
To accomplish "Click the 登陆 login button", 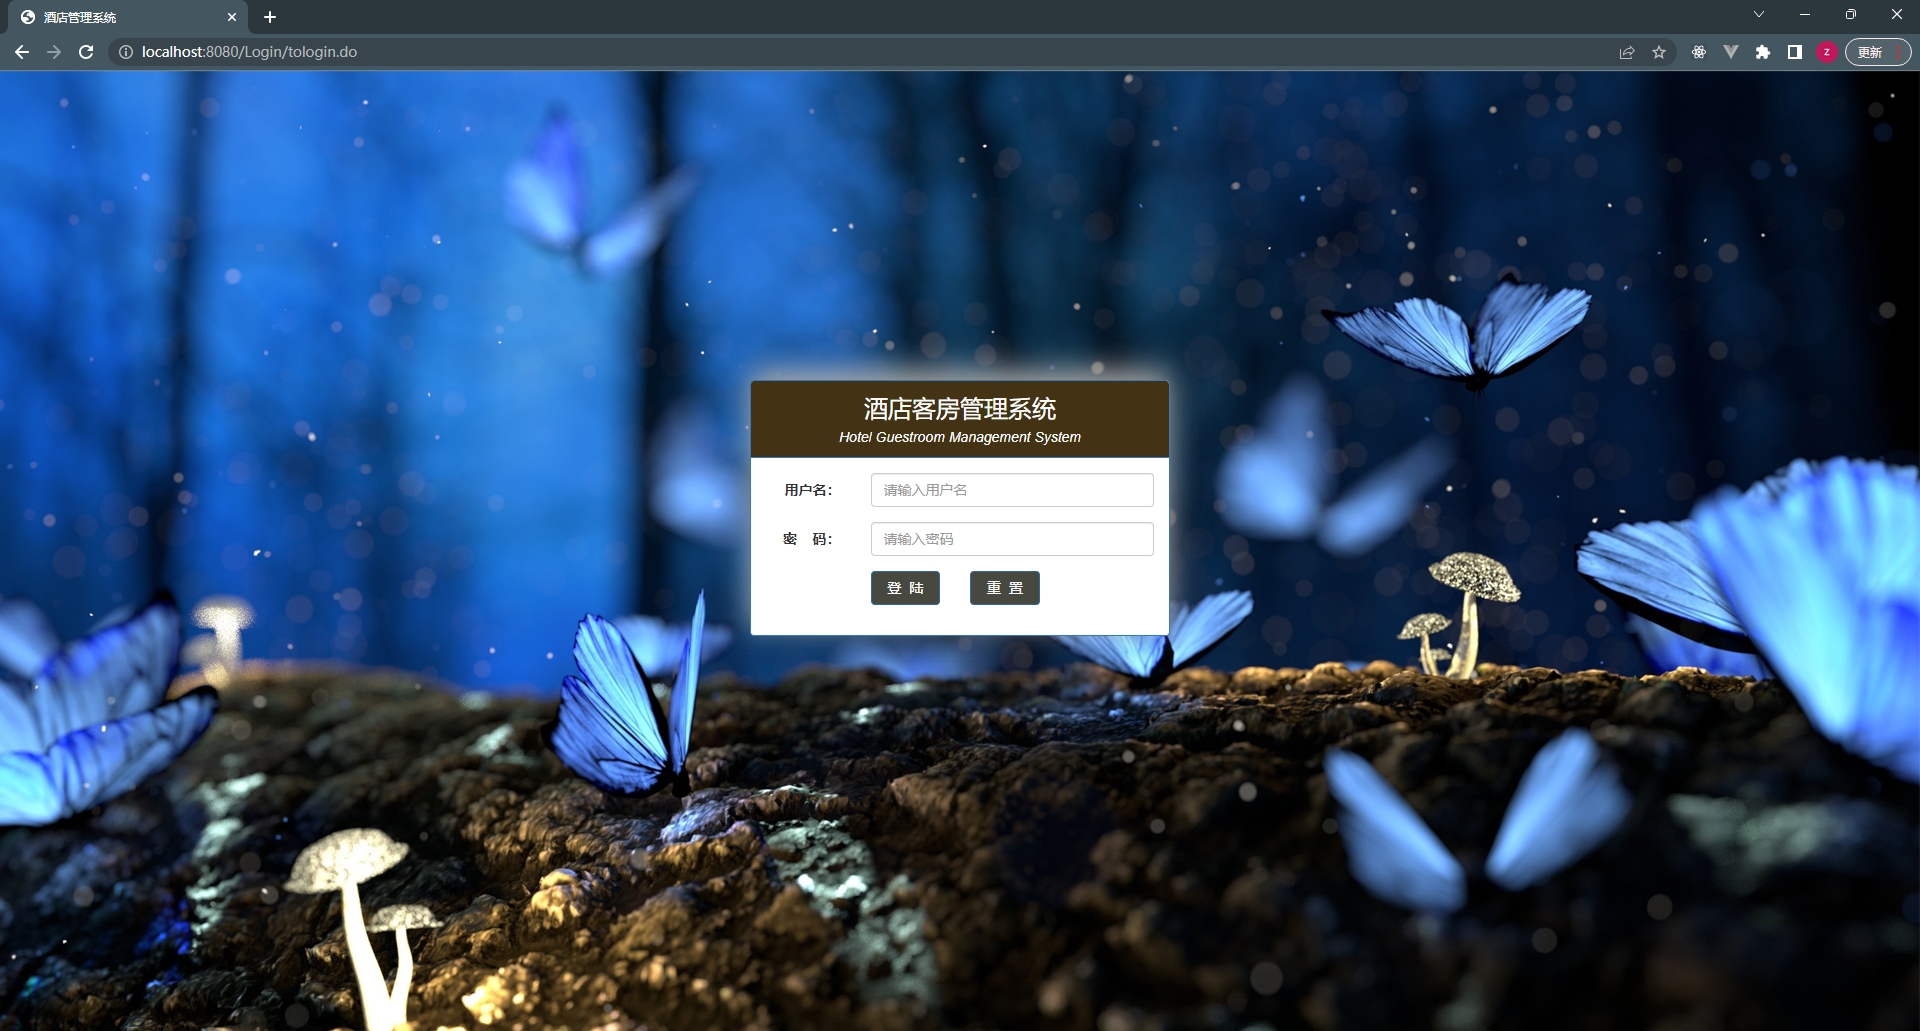I will click(x=905, y=588).
